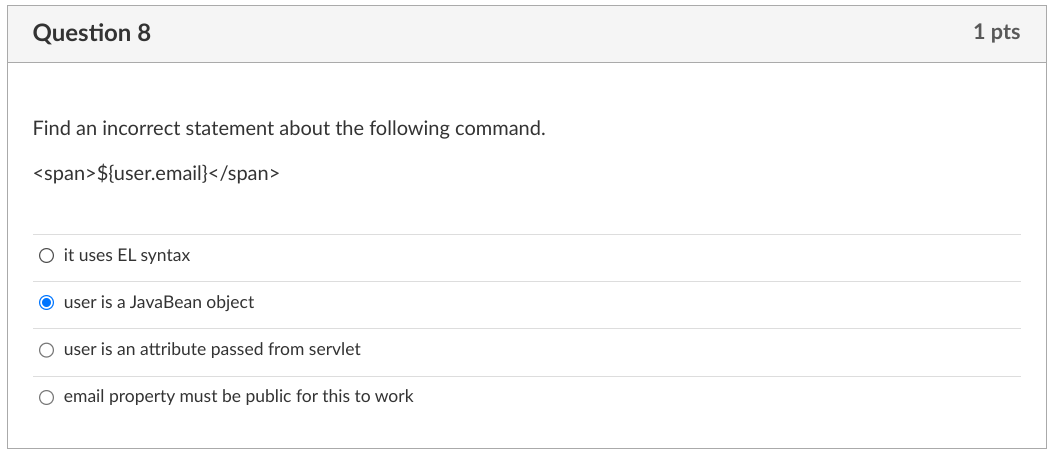Click the selected JavaBean object radio button

click(x=46, y=303)
